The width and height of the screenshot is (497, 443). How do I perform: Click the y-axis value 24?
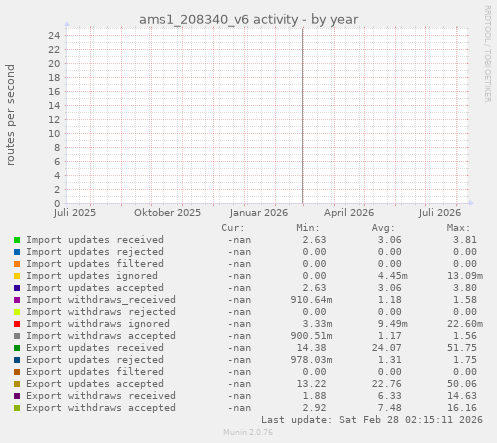coord(54,35)
